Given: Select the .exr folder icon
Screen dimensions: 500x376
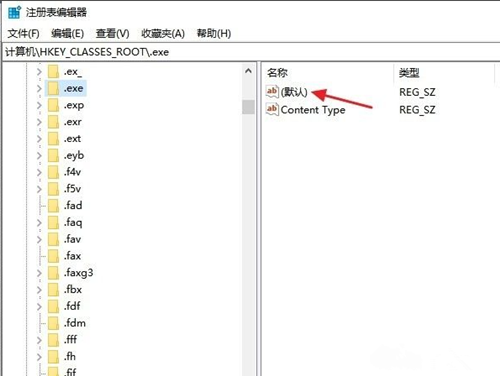Looking at the screenshot, I should tap(53, 122).
